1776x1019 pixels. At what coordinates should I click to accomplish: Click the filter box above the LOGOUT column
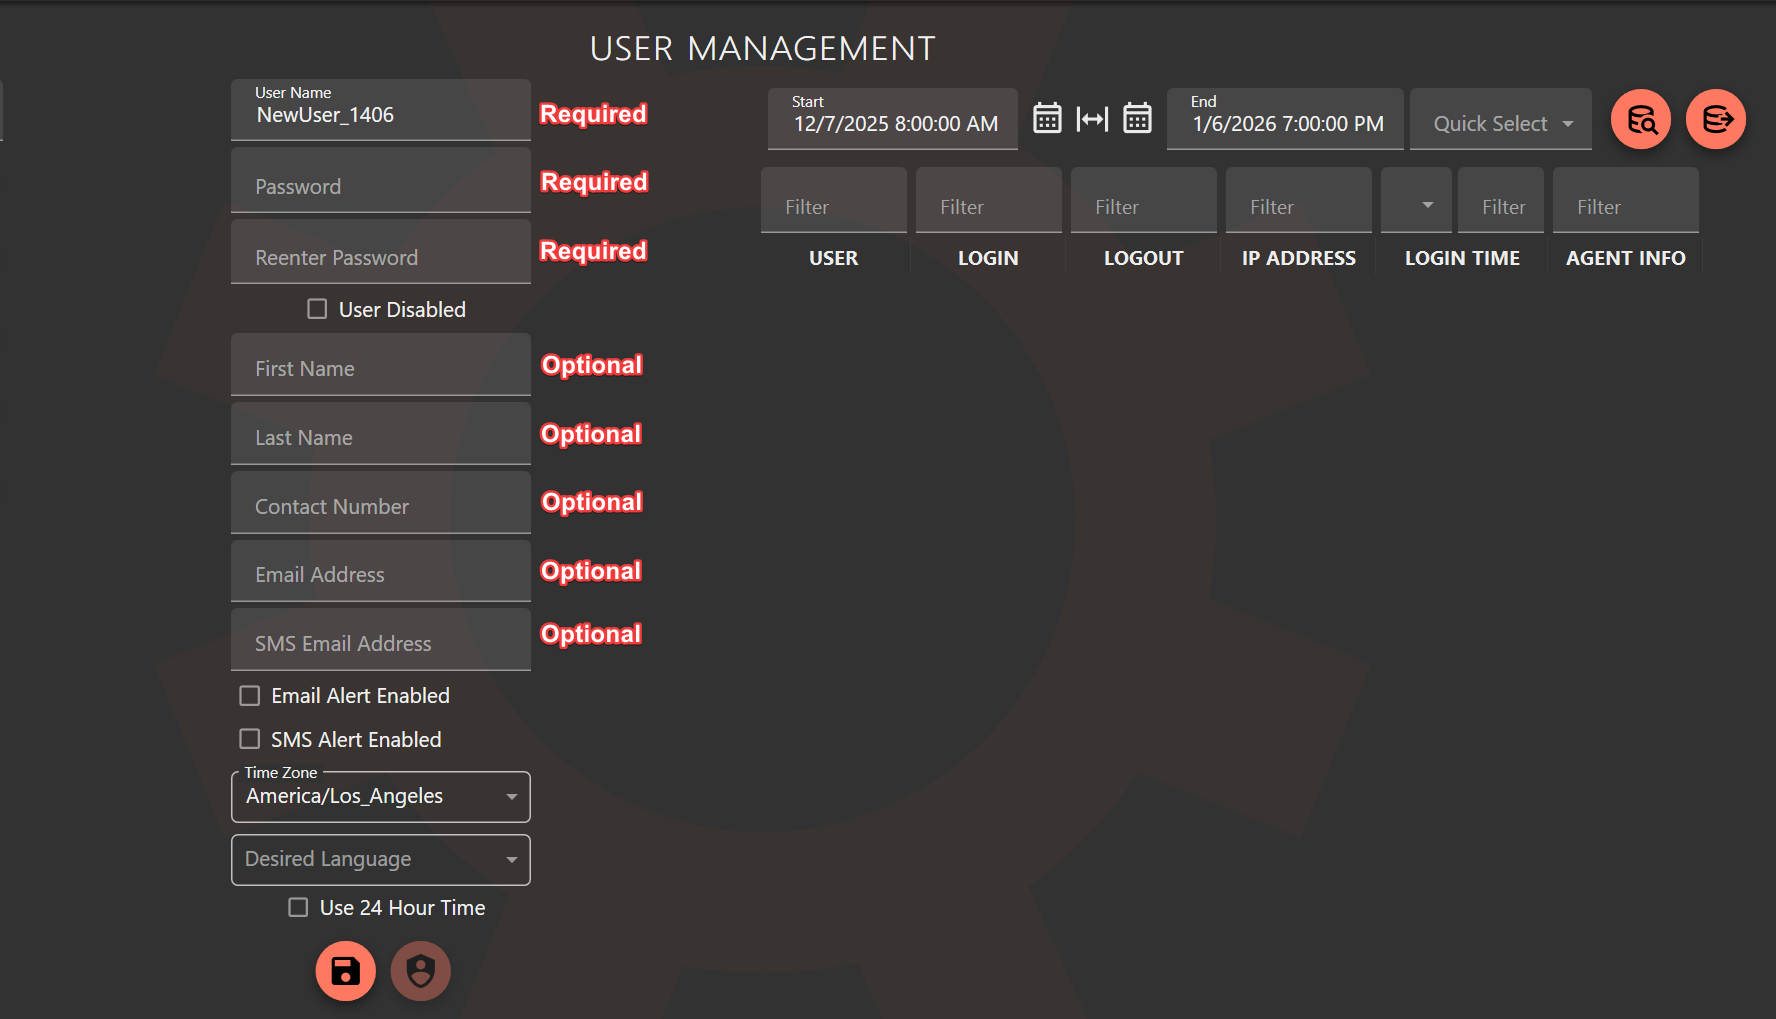pos(1143,200)
